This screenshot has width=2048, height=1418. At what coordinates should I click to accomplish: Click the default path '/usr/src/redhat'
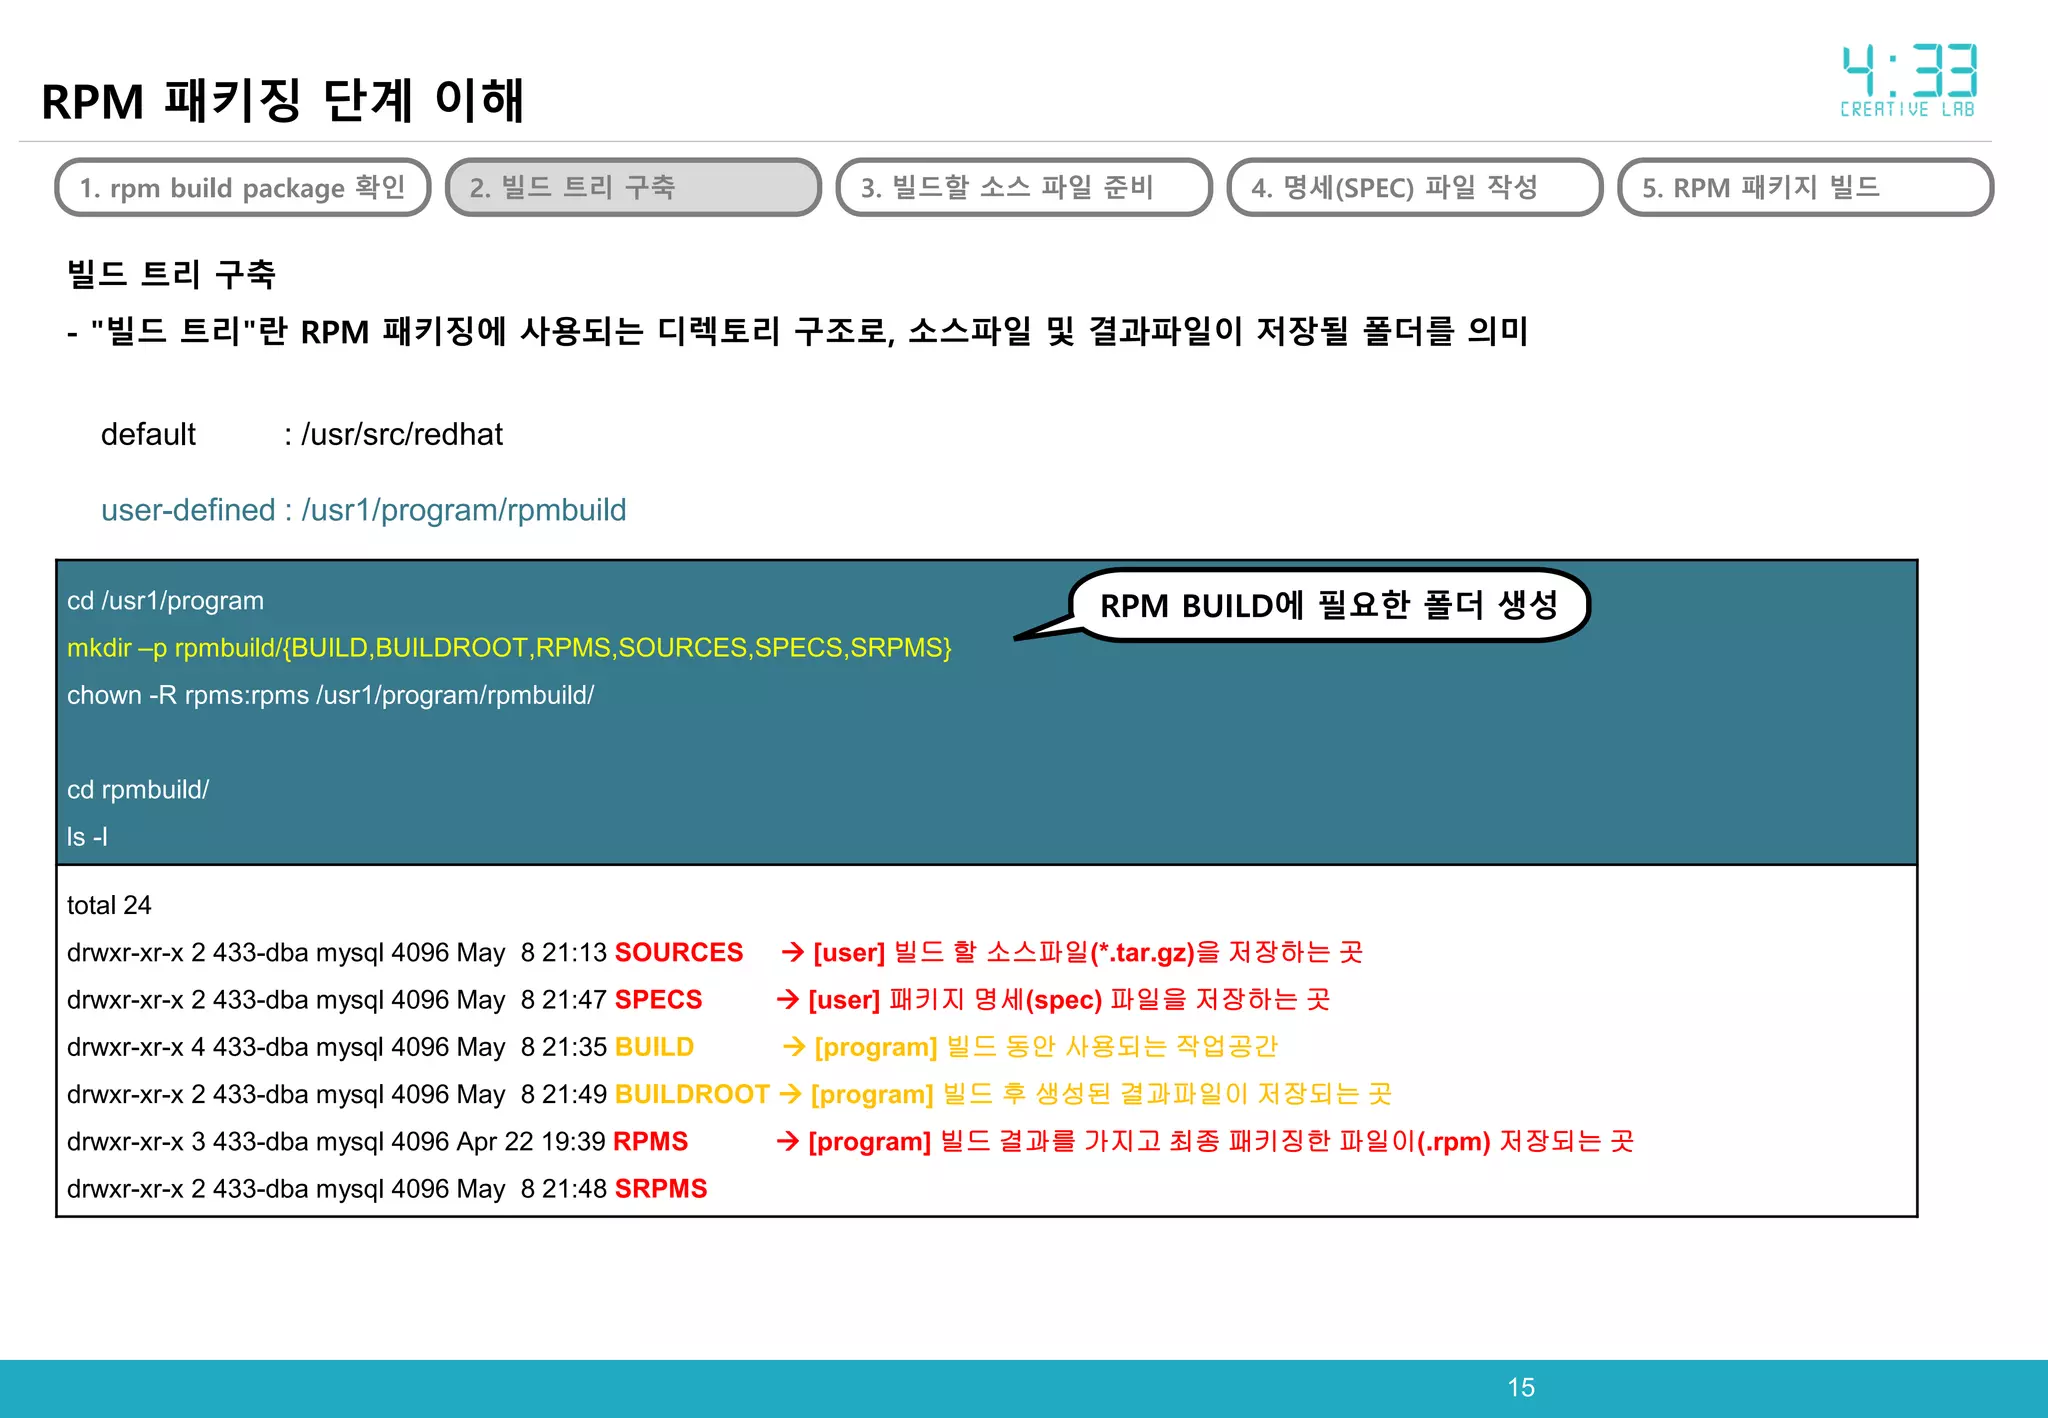[x=402, y=434]
